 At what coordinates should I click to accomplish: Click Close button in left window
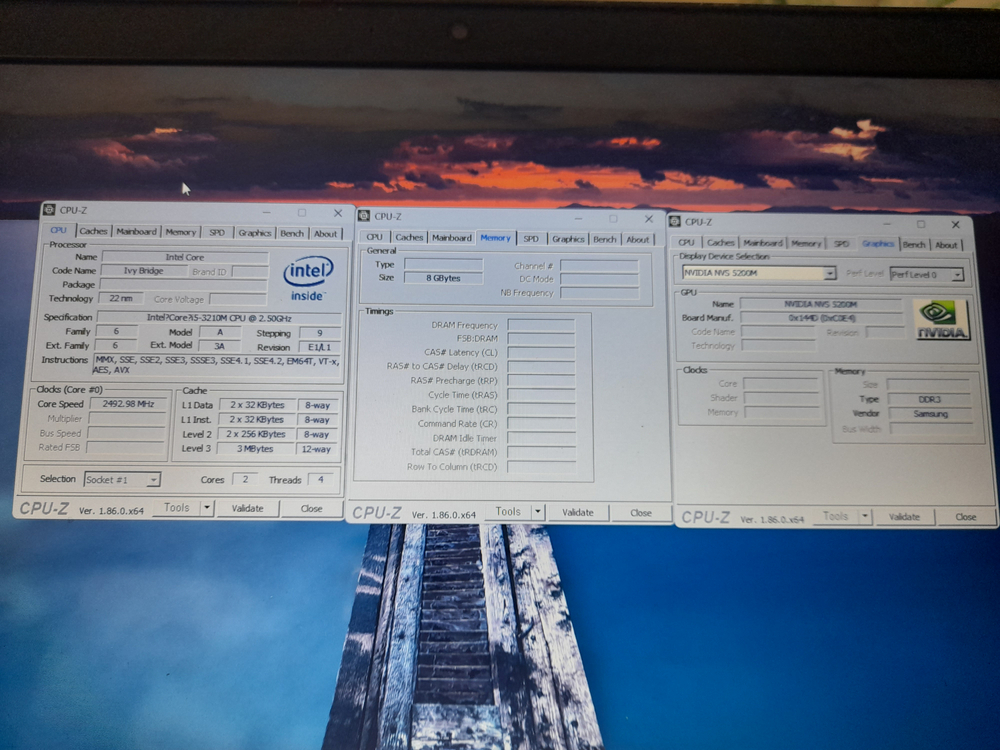point(311,508)
